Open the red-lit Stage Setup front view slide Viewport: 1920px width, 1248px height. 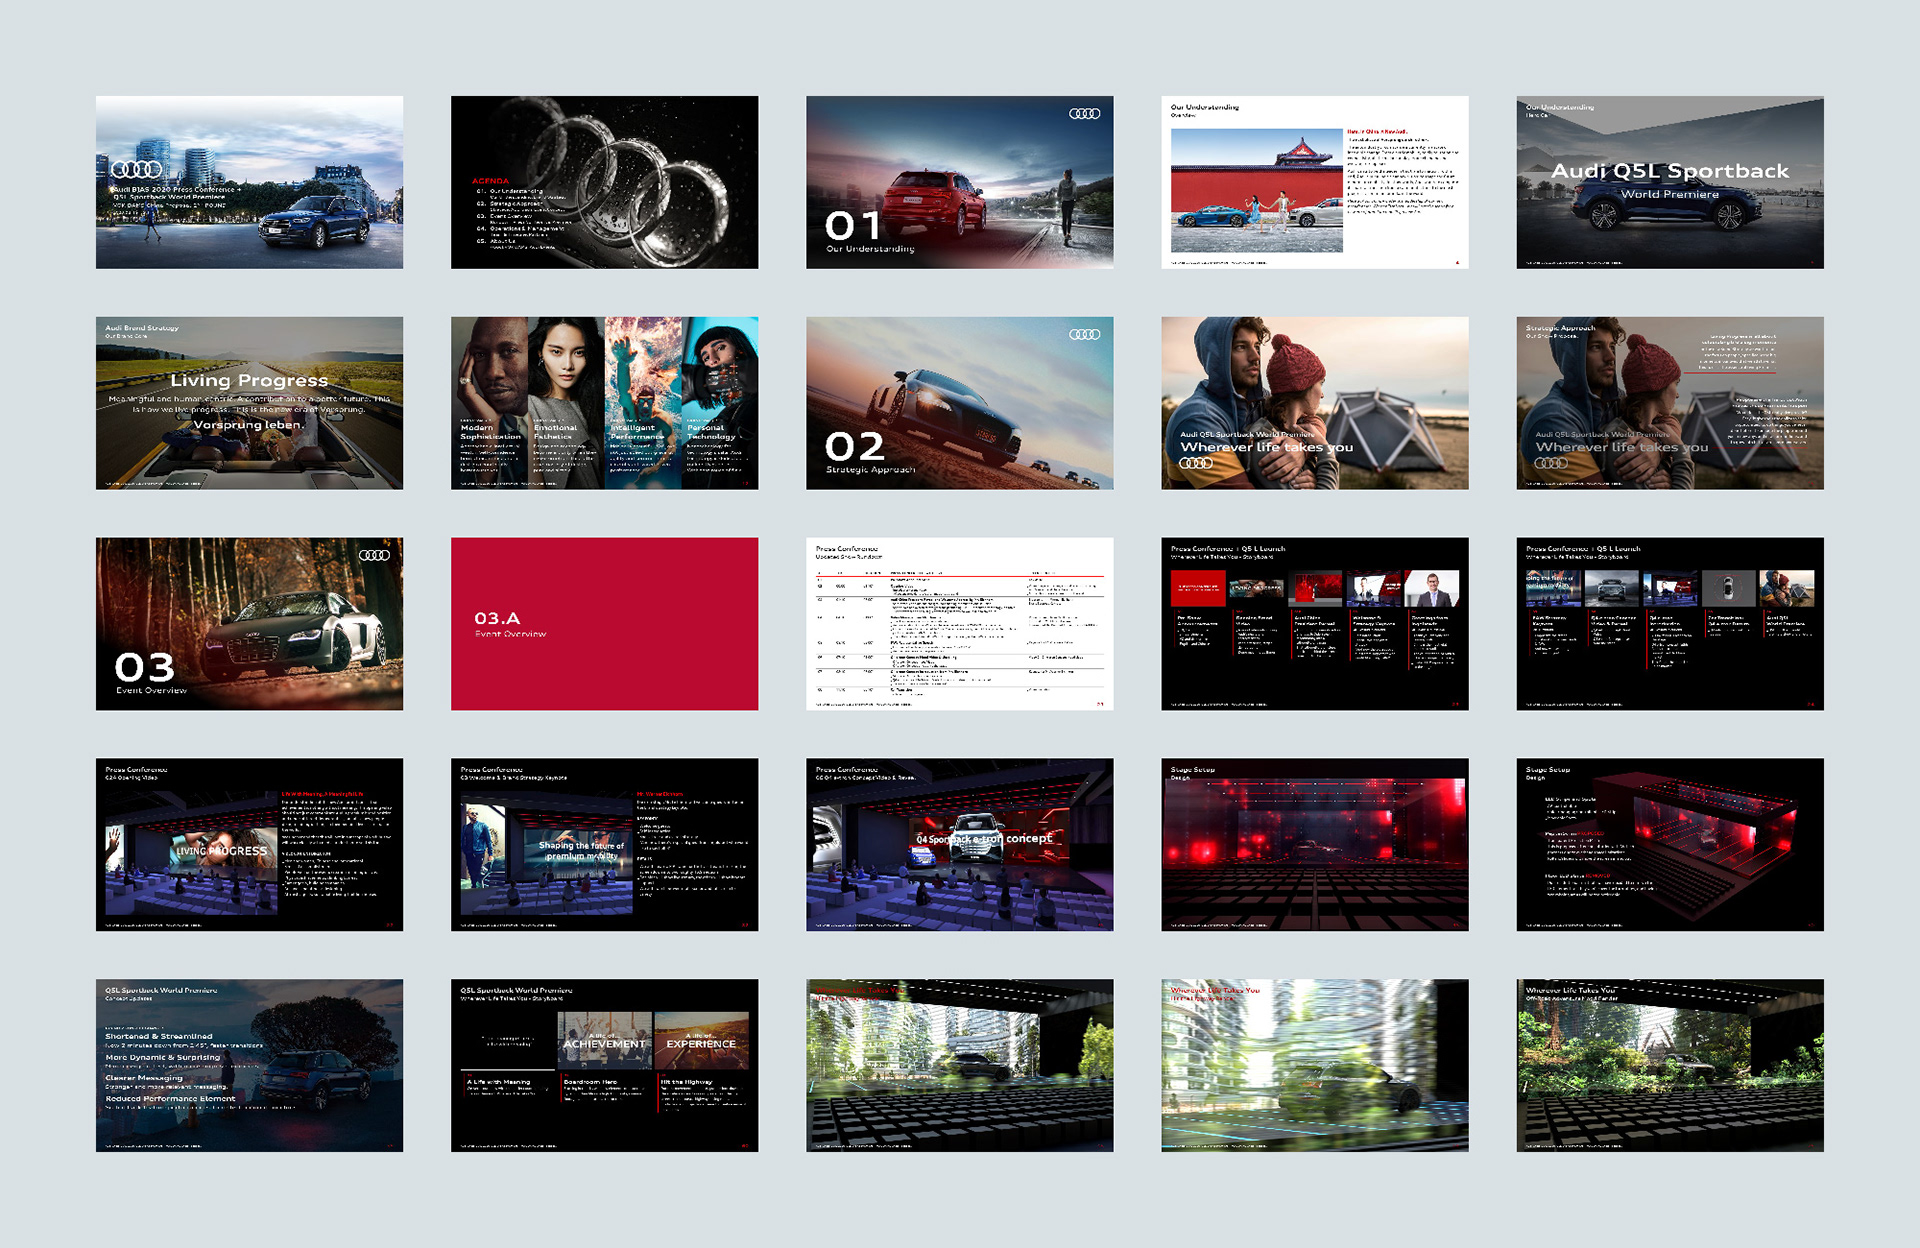pos(1314,844)
